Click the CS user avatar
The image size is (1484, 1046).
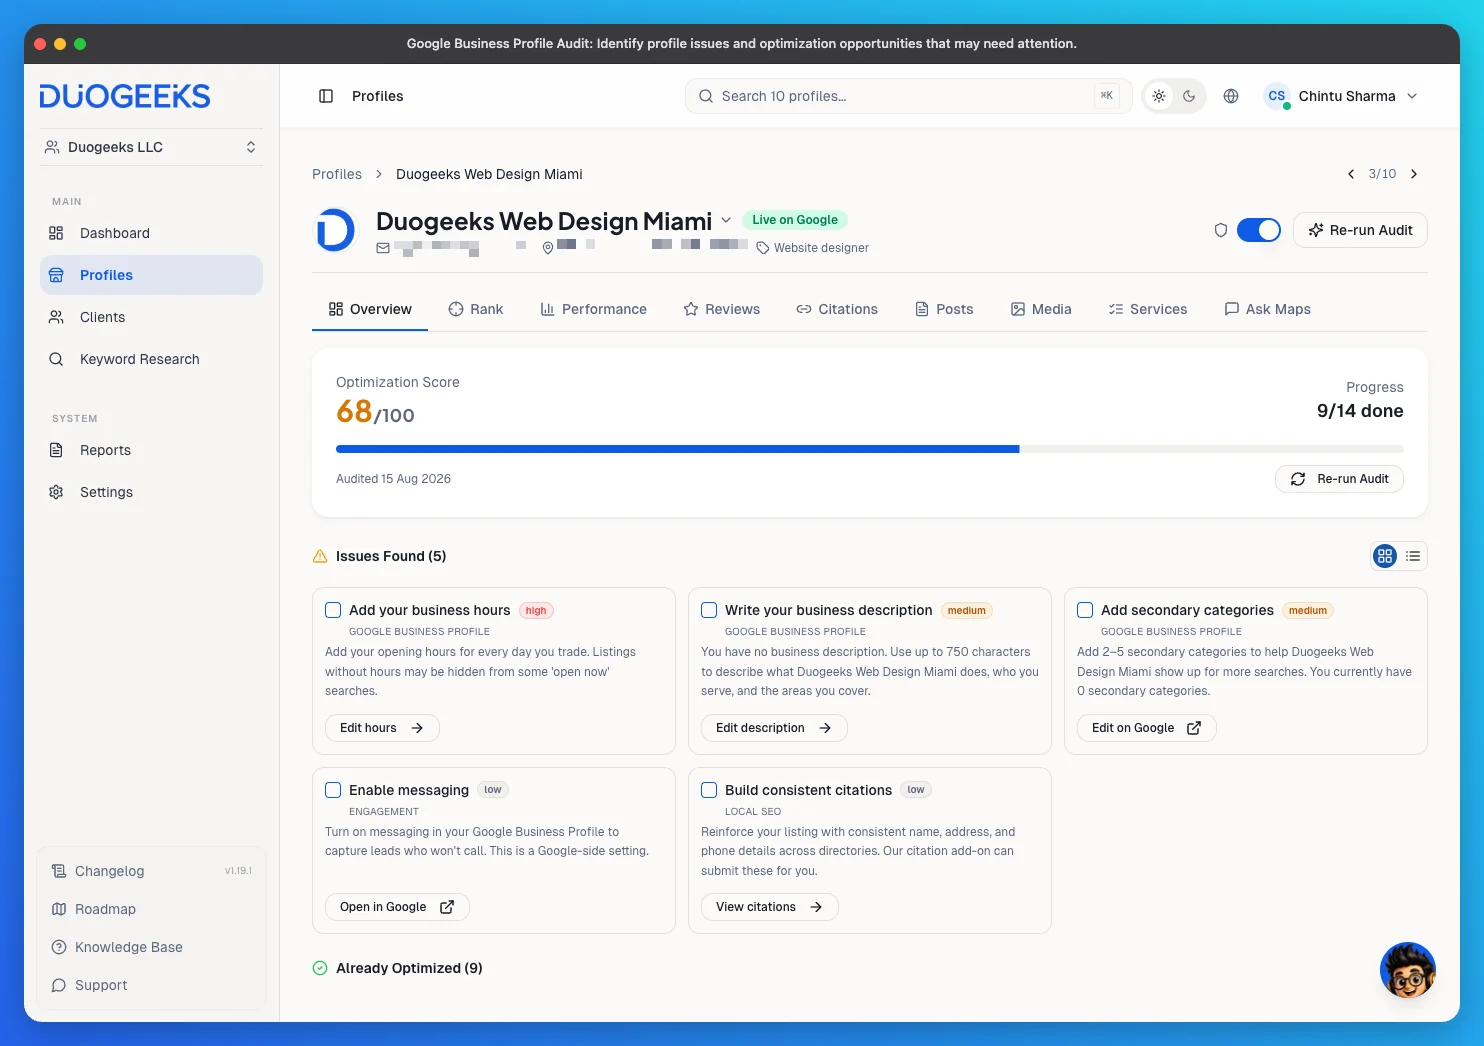tap(1277, 96)
